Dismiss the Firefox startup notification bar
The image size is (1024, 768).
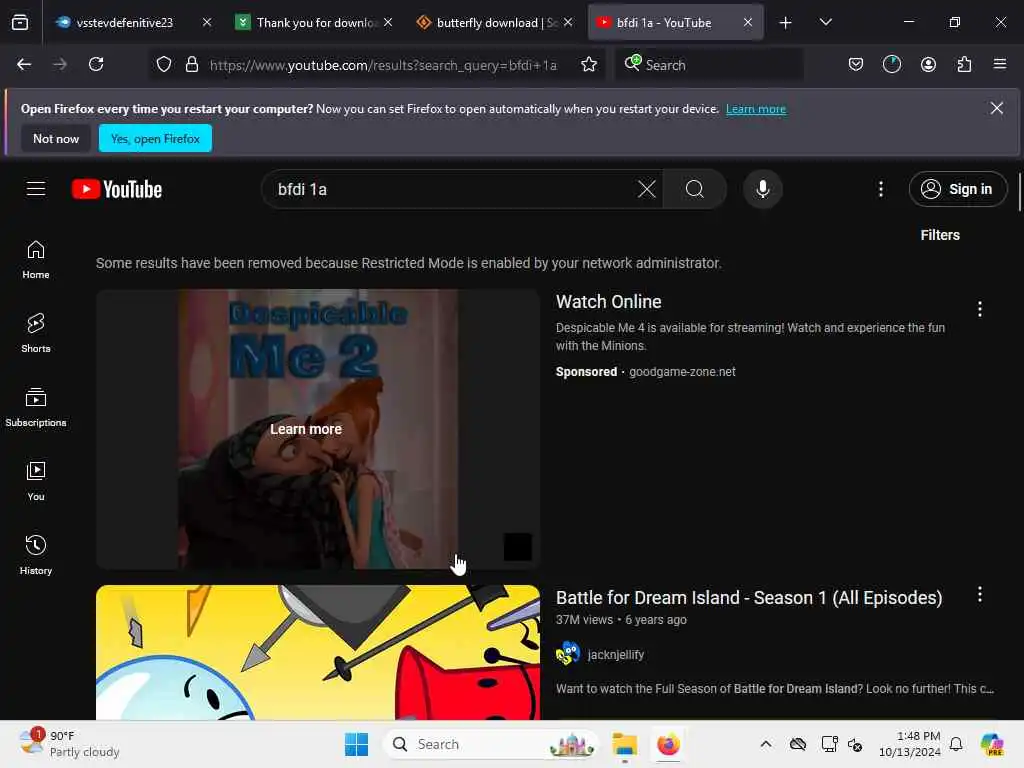(x=997, y=108)
